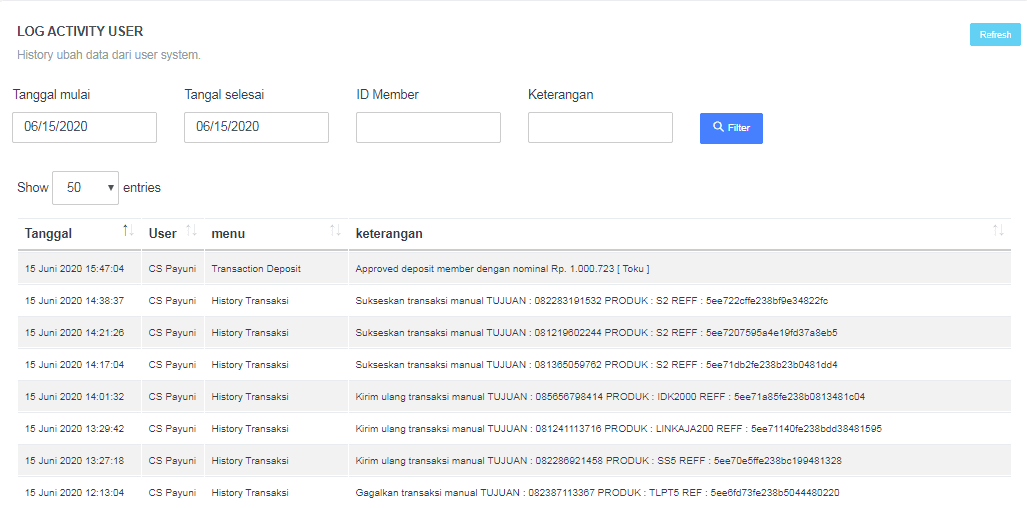Focus the Tangal selesai date field
Viewport: 1027px width, 508px height.
(x=256, y=127)
